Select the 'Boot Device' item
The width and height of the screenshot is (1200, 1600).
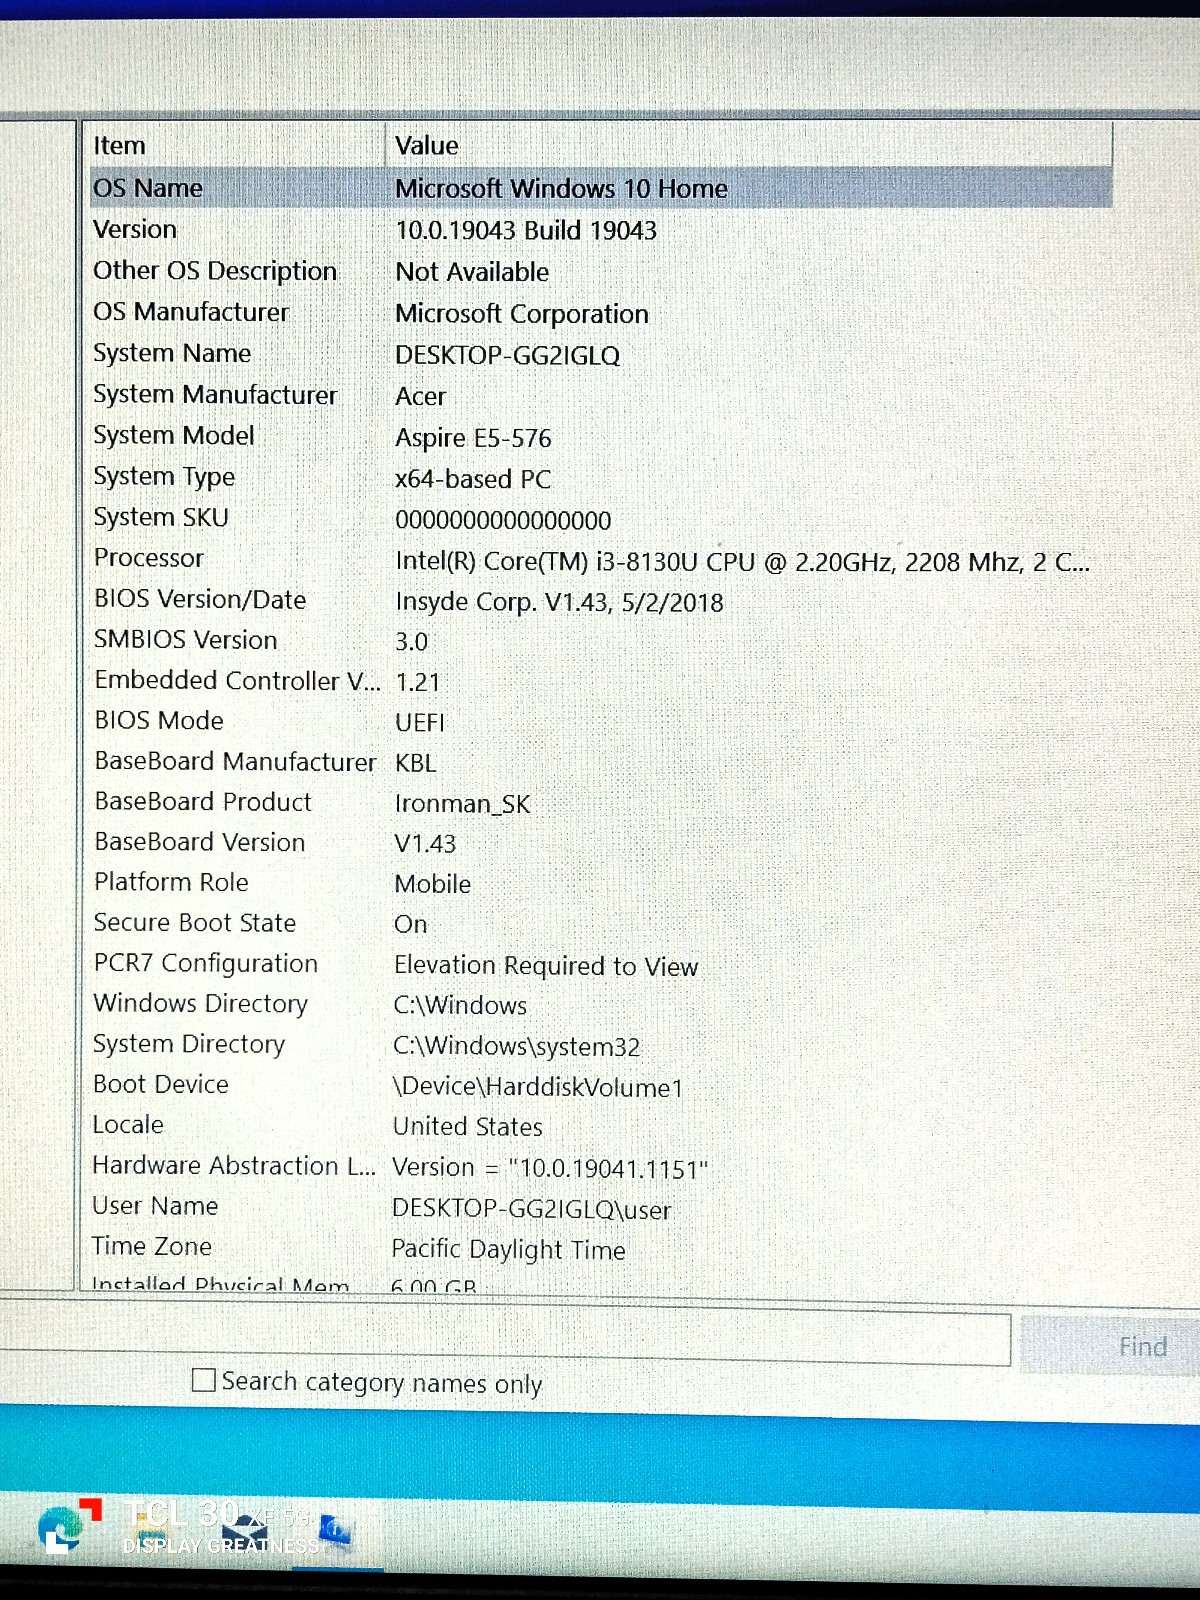pos(161,1084)
